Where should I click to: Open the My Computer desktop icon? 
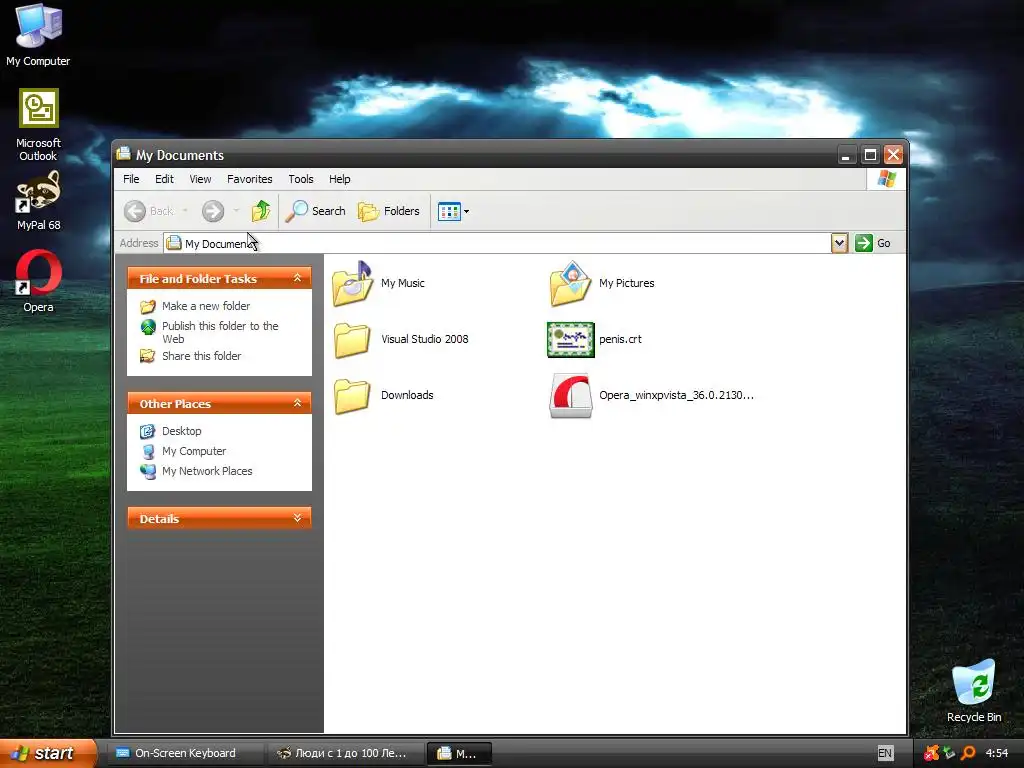(38, 35)
